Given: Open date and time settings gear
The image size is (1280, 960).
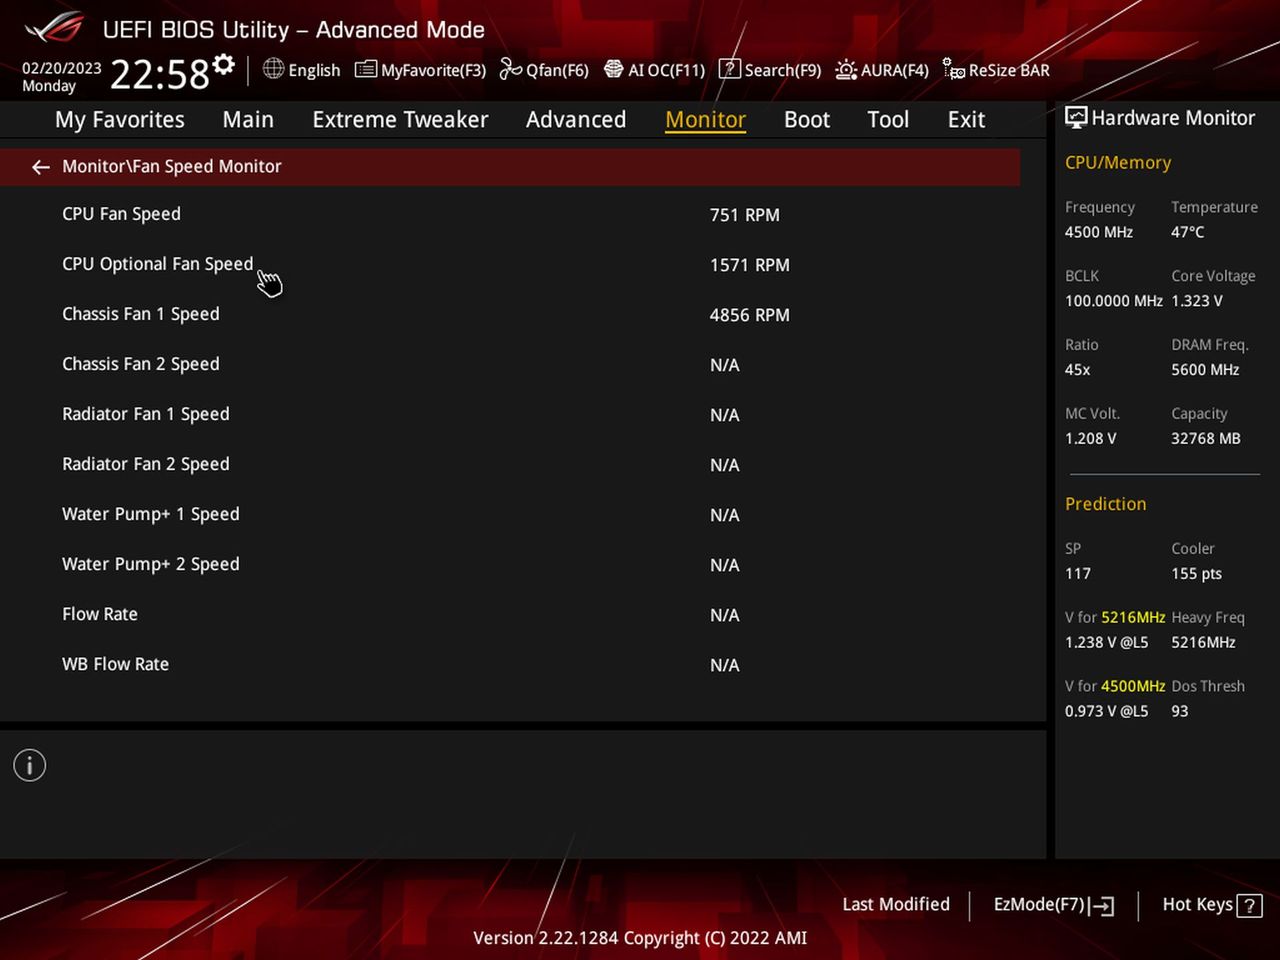Looking at the screenshot, I should 224,65.
